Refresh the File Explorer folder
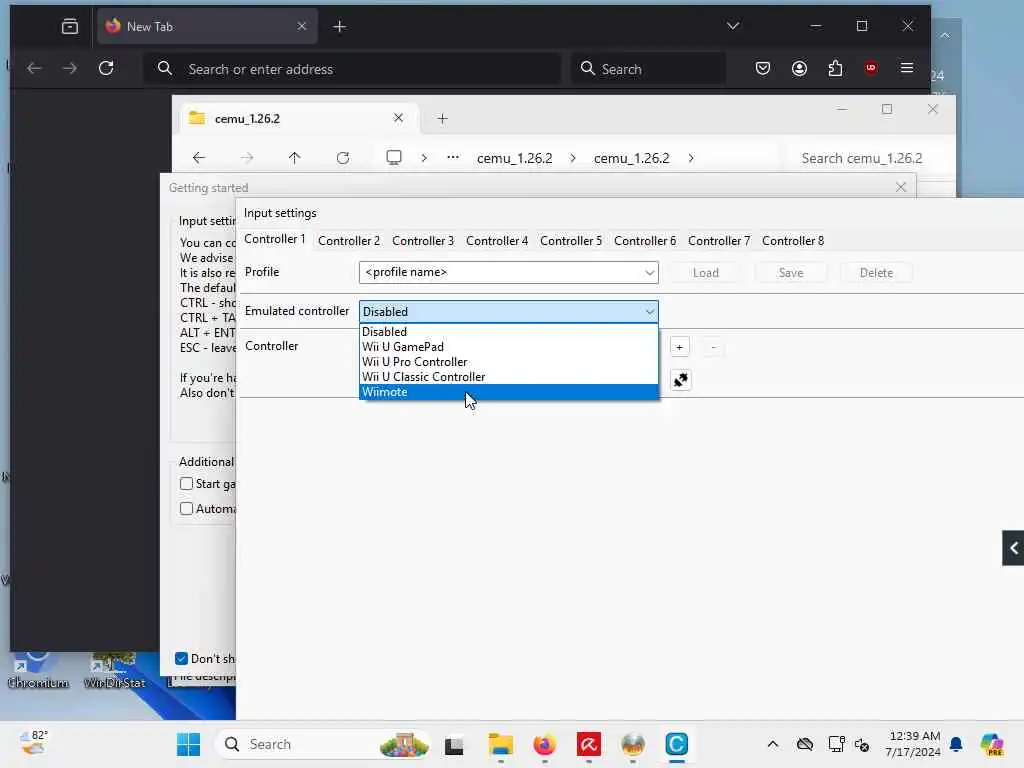 point(343,158)
